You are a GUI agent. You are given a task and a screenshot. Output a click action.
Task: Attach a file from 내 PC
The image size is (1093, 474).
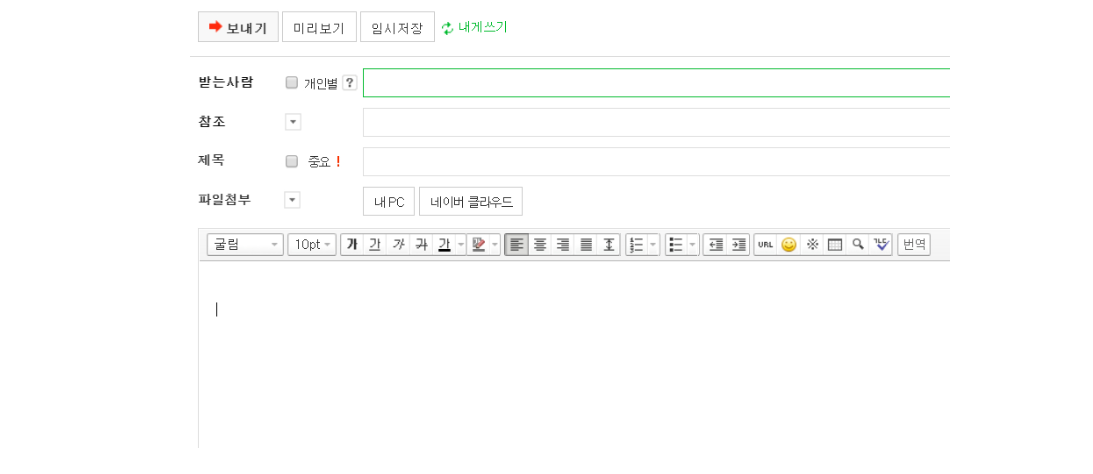pyautogui.click(x=389, y=201)
